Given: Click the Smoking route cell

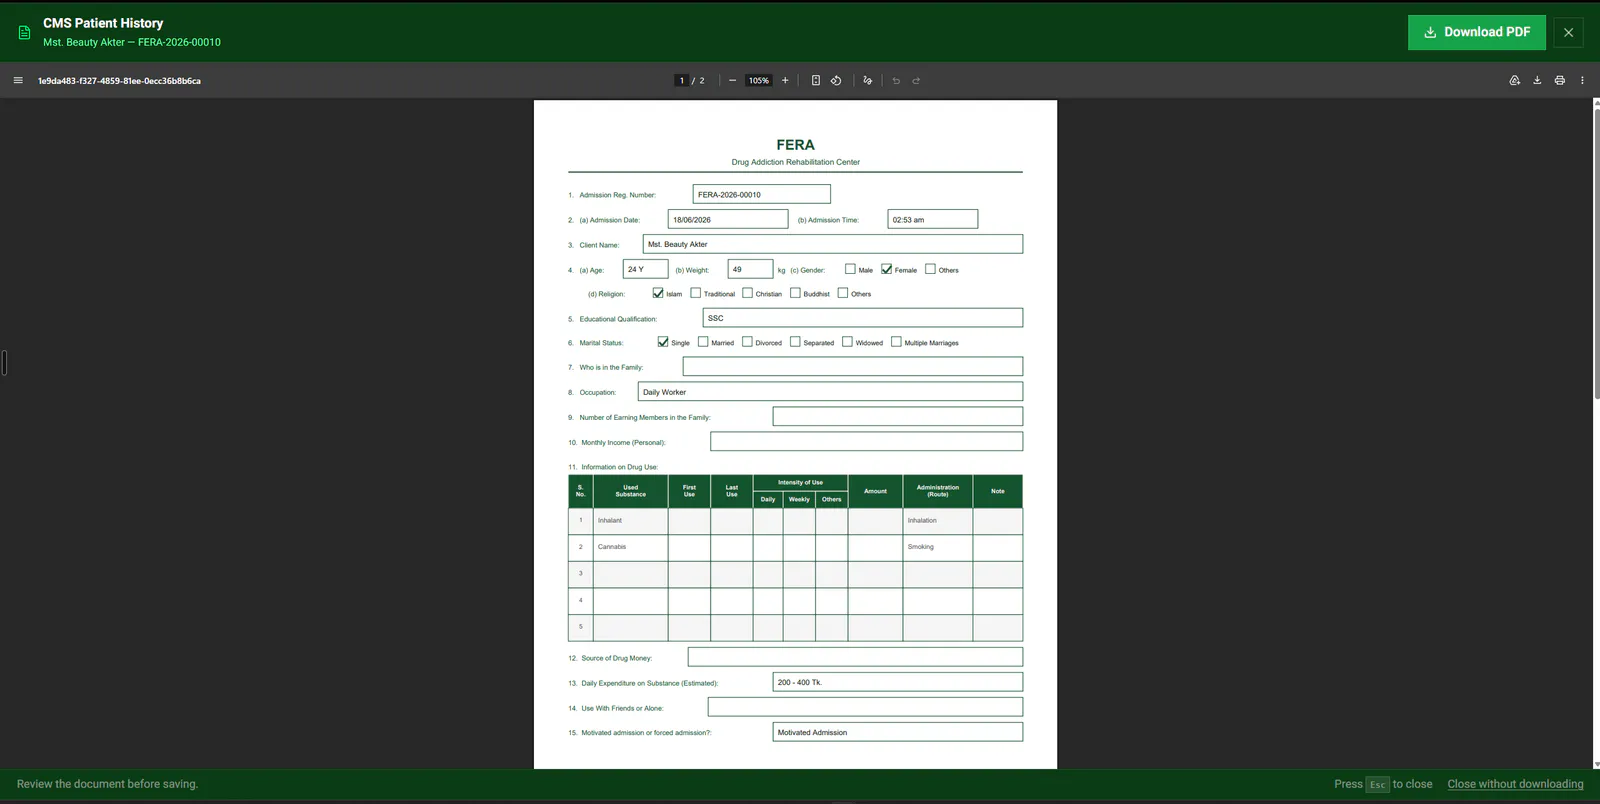Looking at the screenshot, I should pyautogui.click(x=937, y=547).
